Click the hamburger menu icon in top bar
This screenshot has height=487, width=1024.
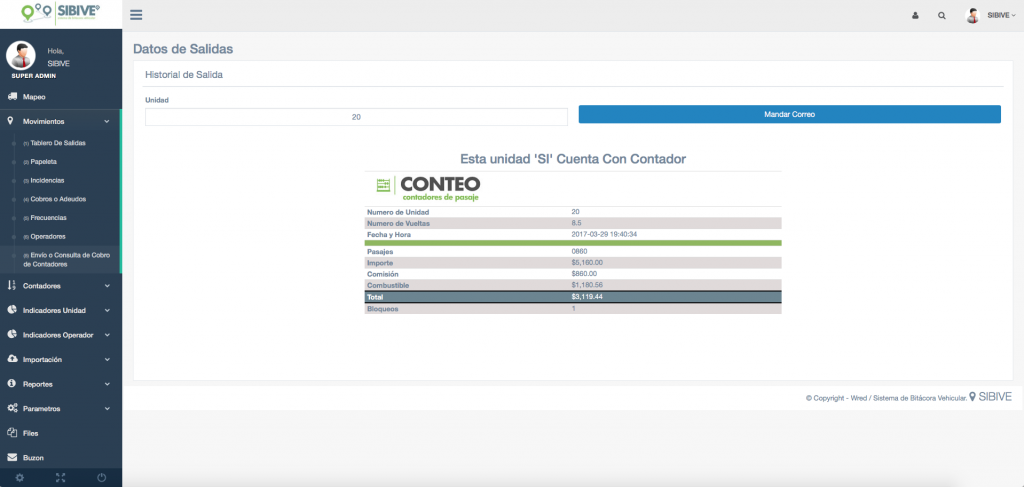tap(136, 15)
